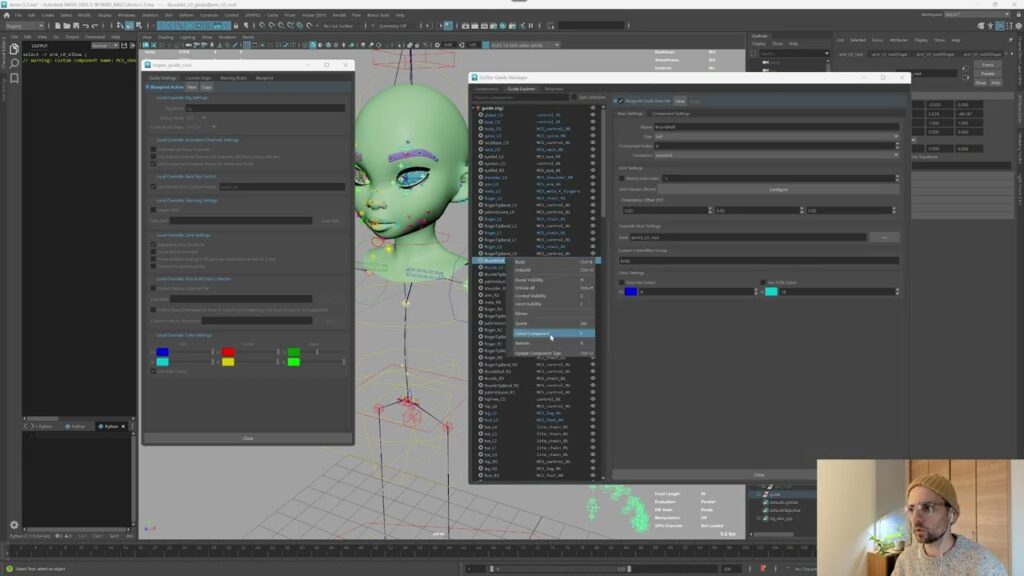Click the blue color swatch in Color Settings

pyautogui.click(x=630, y=290)
